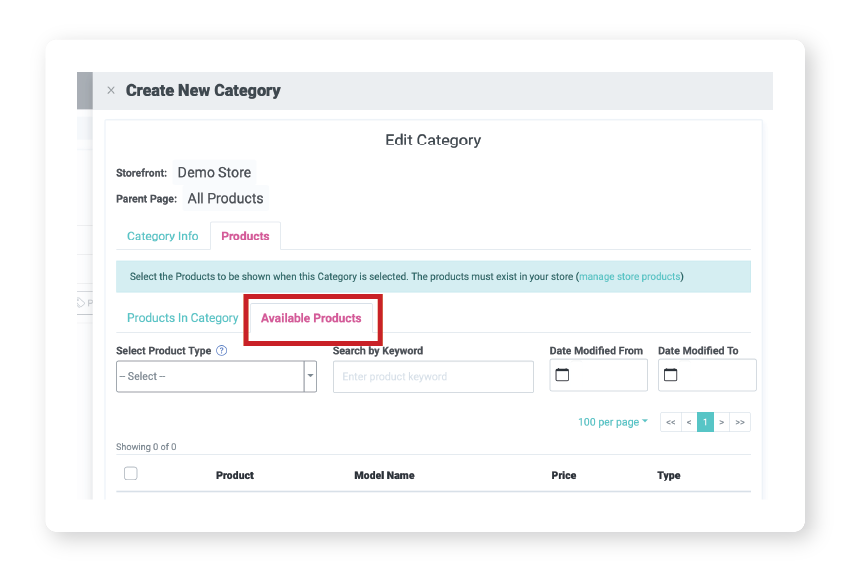Select the Available Products tab

click(x=311, y=318)
